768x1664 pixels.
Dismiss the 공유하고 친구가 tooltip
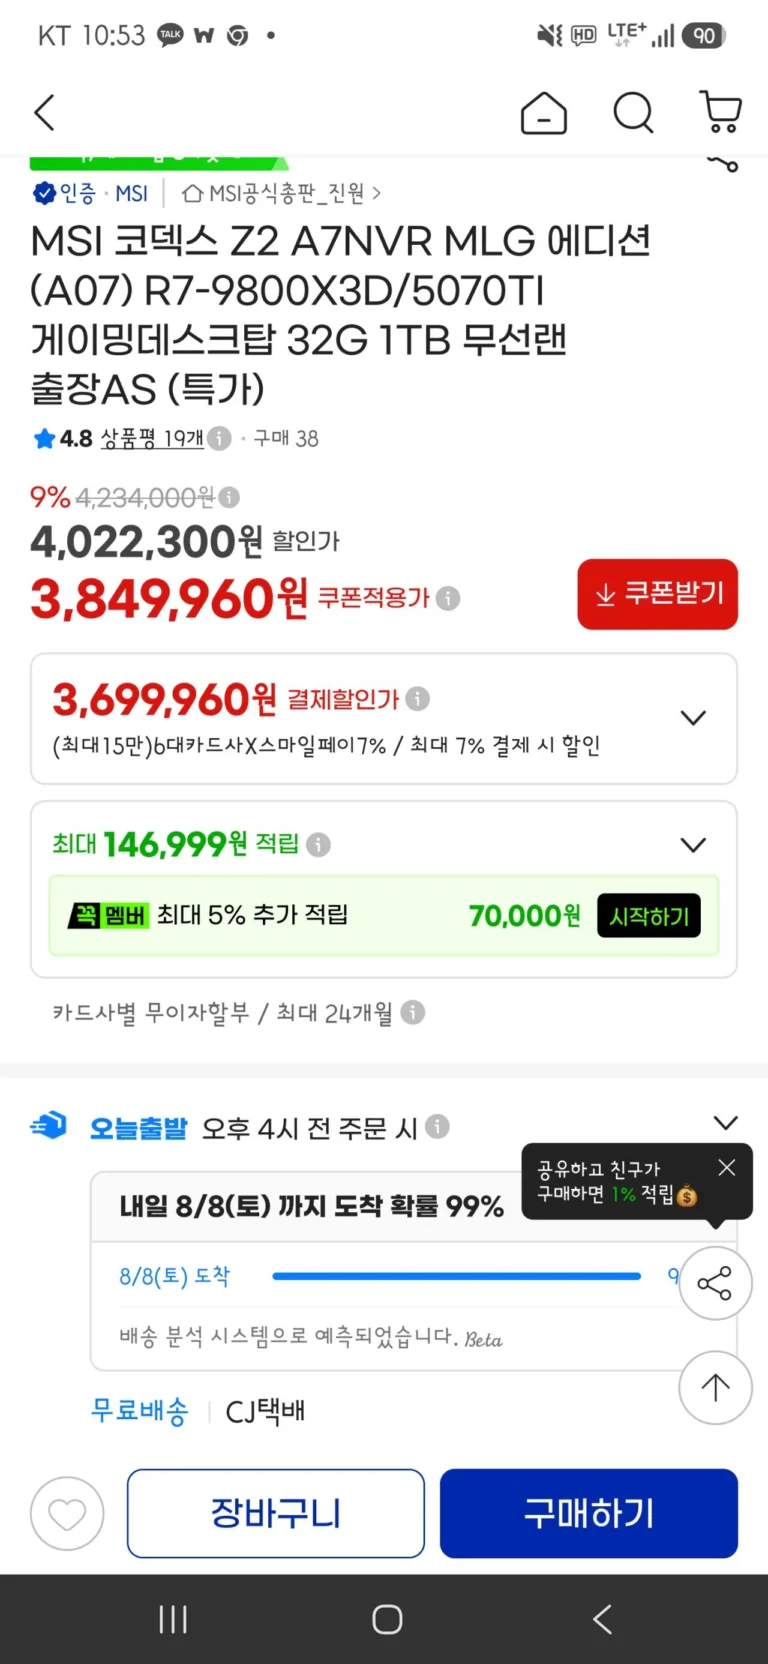[x=727, y=1167]
